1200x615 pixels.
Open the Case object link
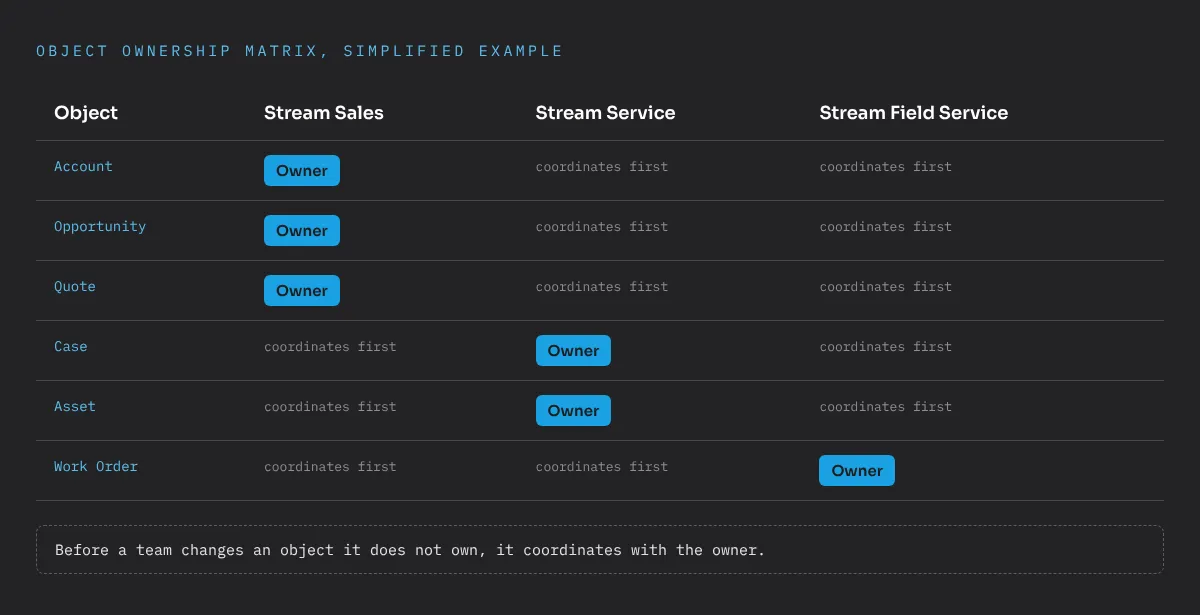pos(71,347)
